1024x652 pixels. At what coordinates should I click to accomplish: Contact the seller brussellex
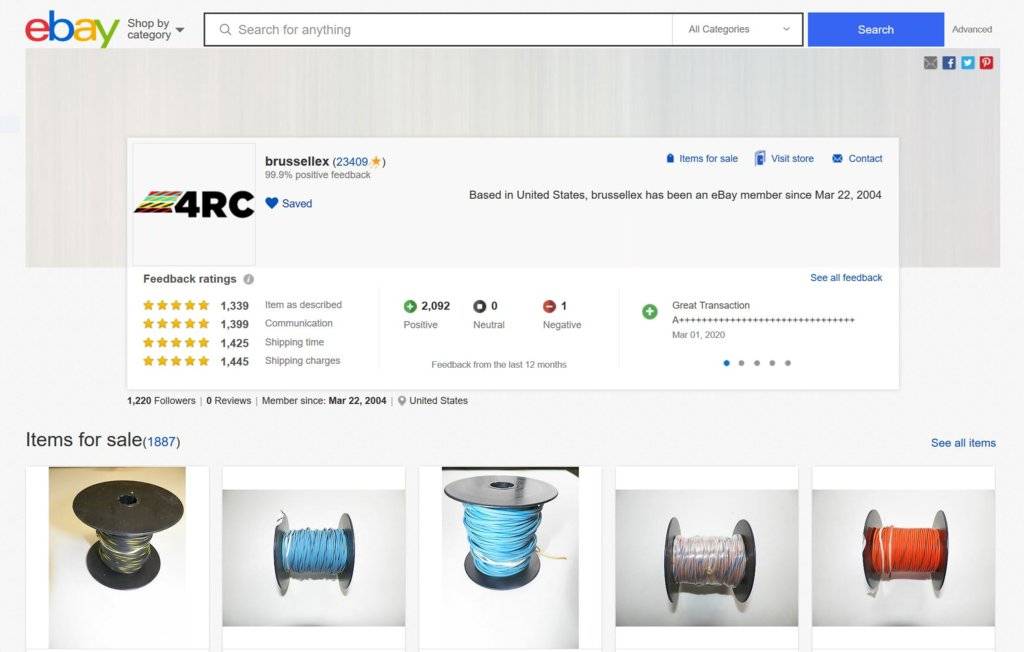(x=857, y=158)
